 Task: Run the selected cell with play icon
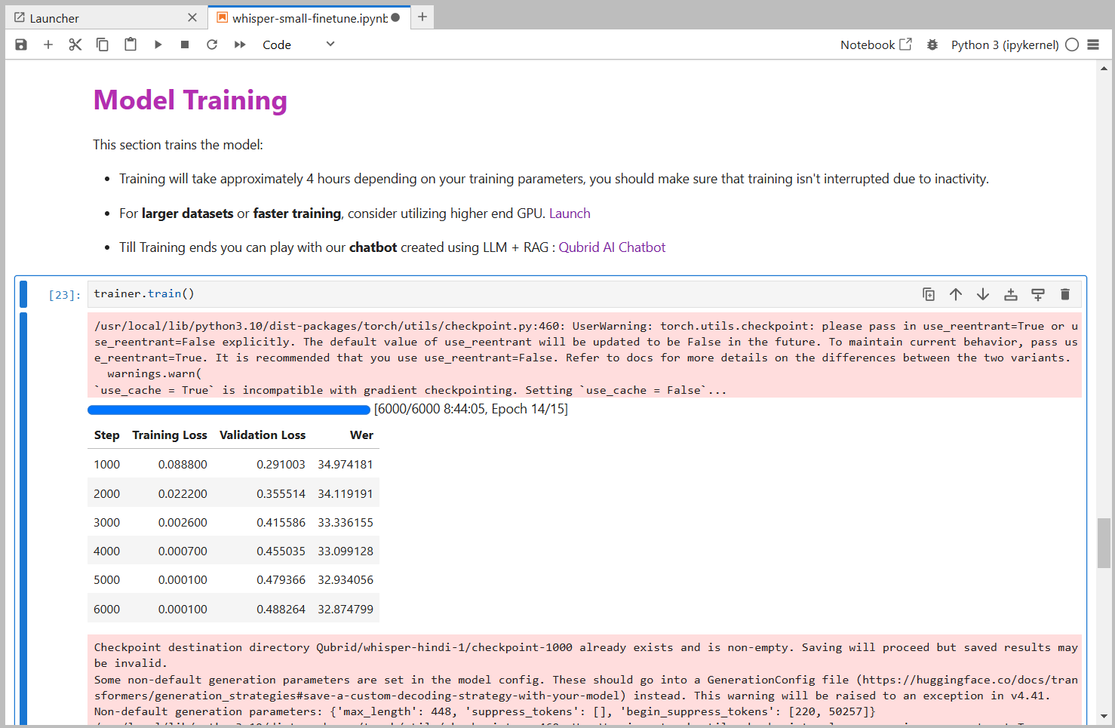158,45
